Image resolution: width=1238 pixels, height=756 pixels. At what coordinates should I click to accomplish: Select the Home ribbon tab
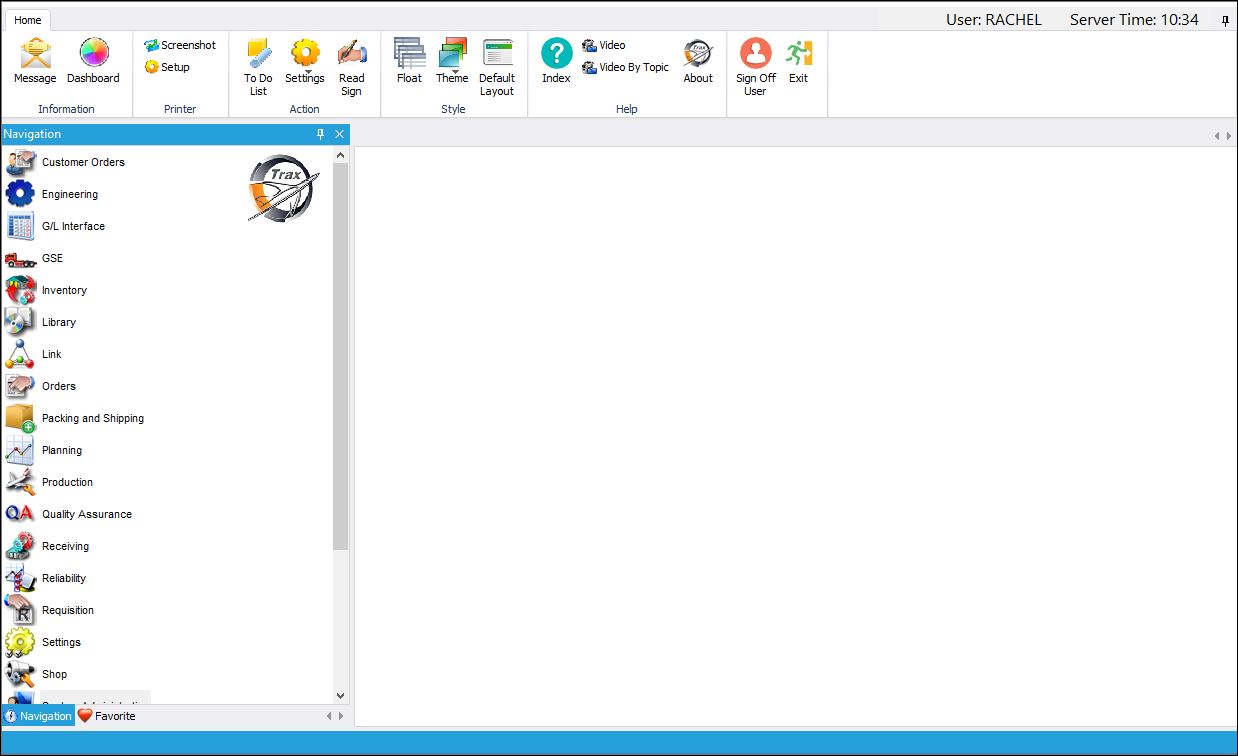tap(28, 20)
